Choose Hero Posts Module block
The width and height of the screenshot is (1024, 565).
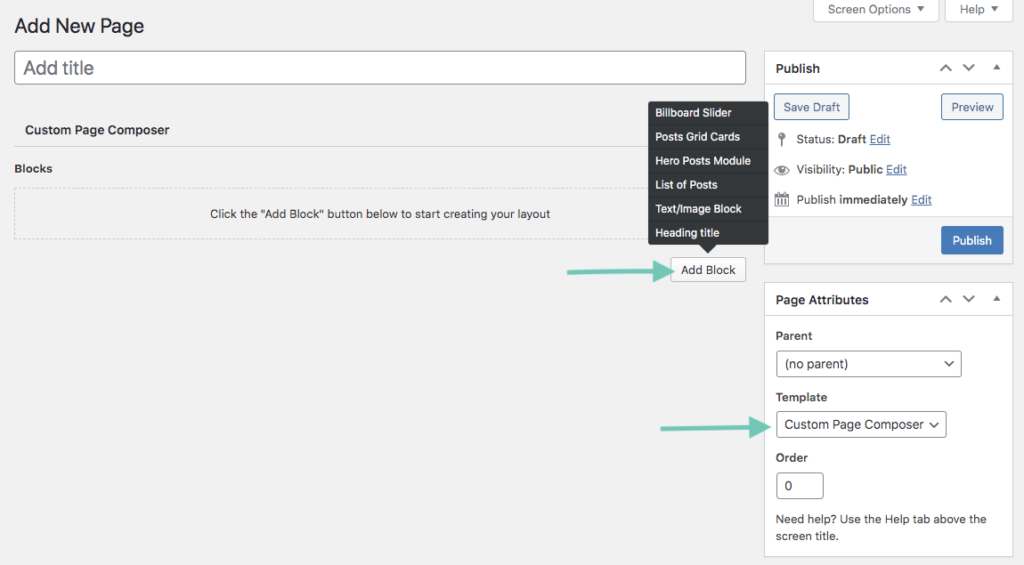click(x=708, y=161)
